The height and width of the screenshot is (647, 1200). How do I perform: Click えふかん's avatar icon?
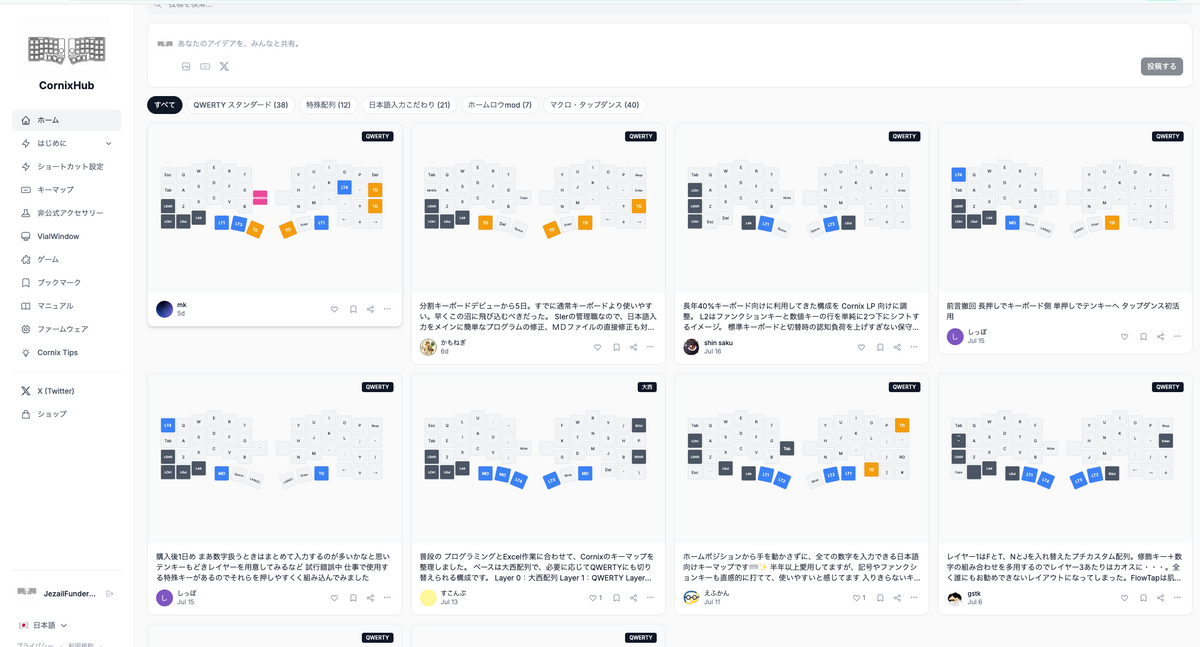tap(692, 597)
